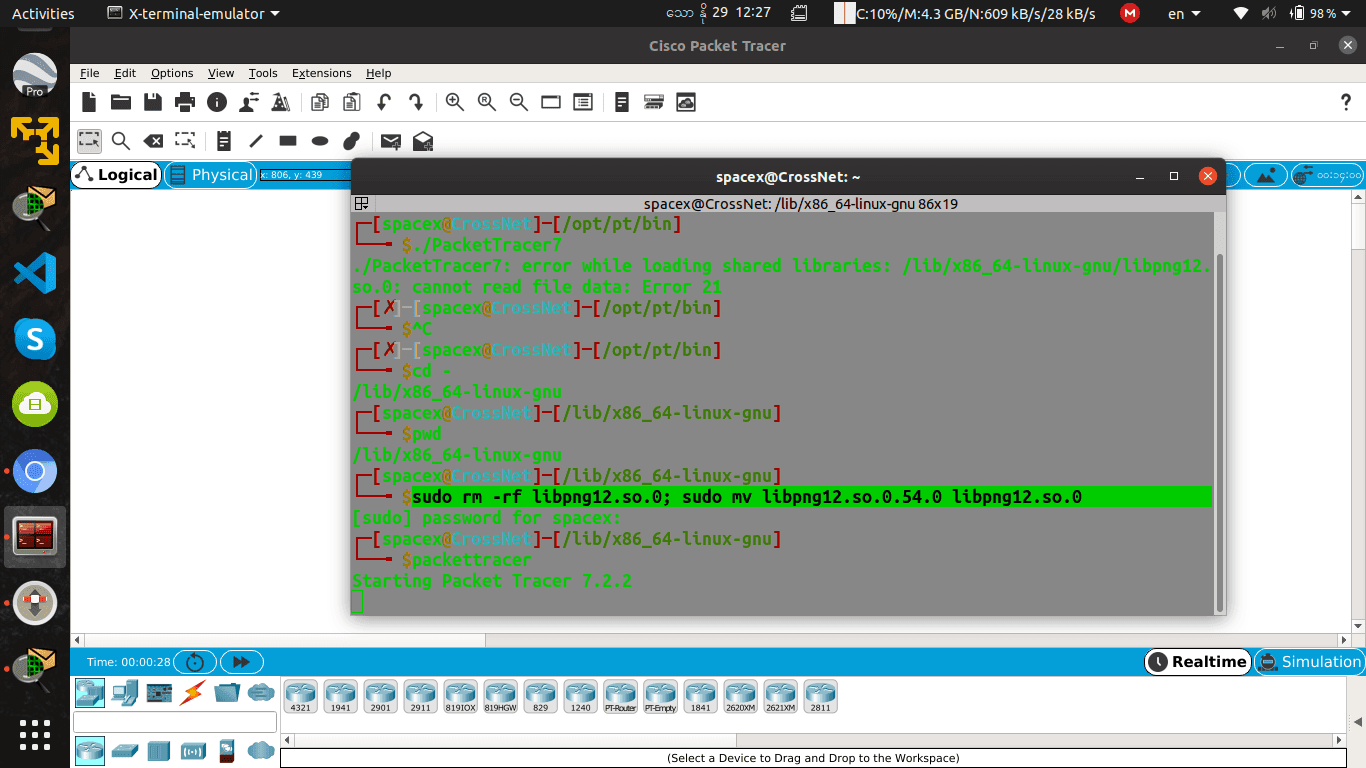Open a file with the folder icon

point(121,102)
